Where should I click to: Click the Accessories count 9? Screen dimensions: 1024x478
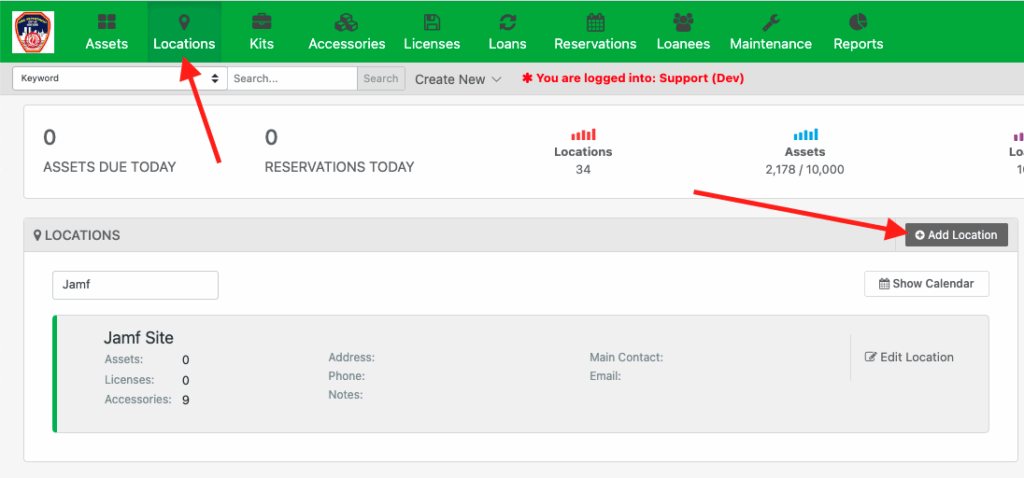pos(185,400)
